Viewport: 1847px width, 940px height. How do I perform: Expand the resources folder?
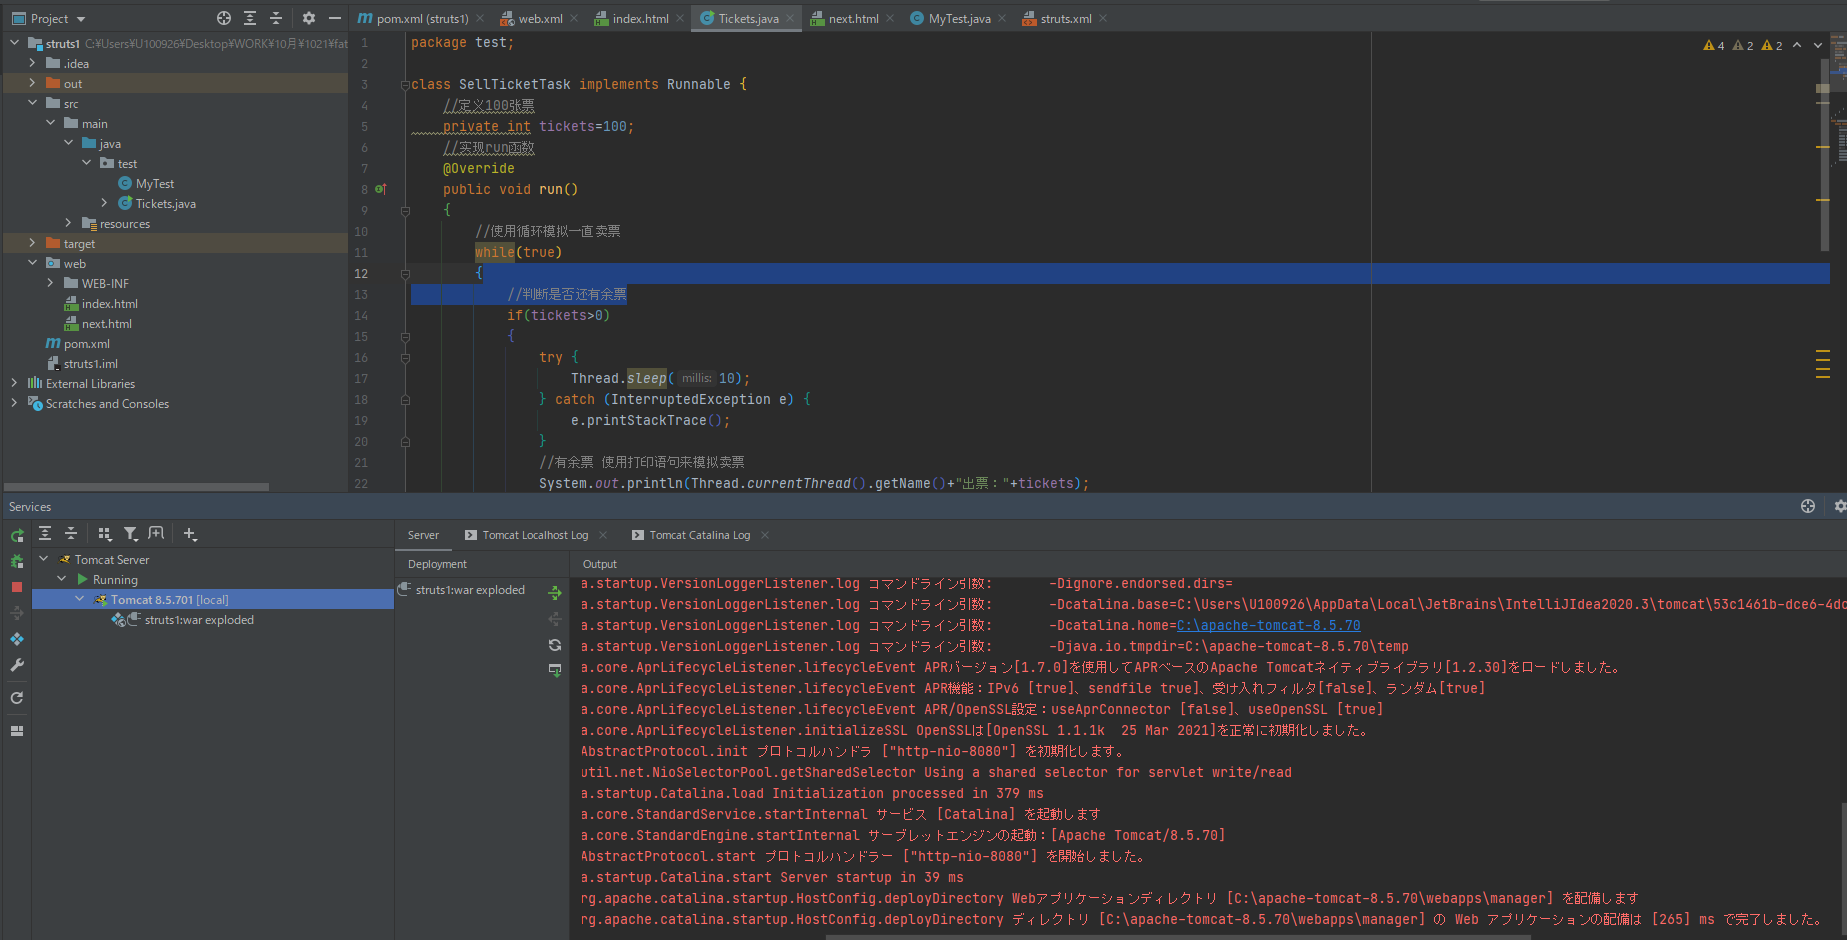(68, 223)
